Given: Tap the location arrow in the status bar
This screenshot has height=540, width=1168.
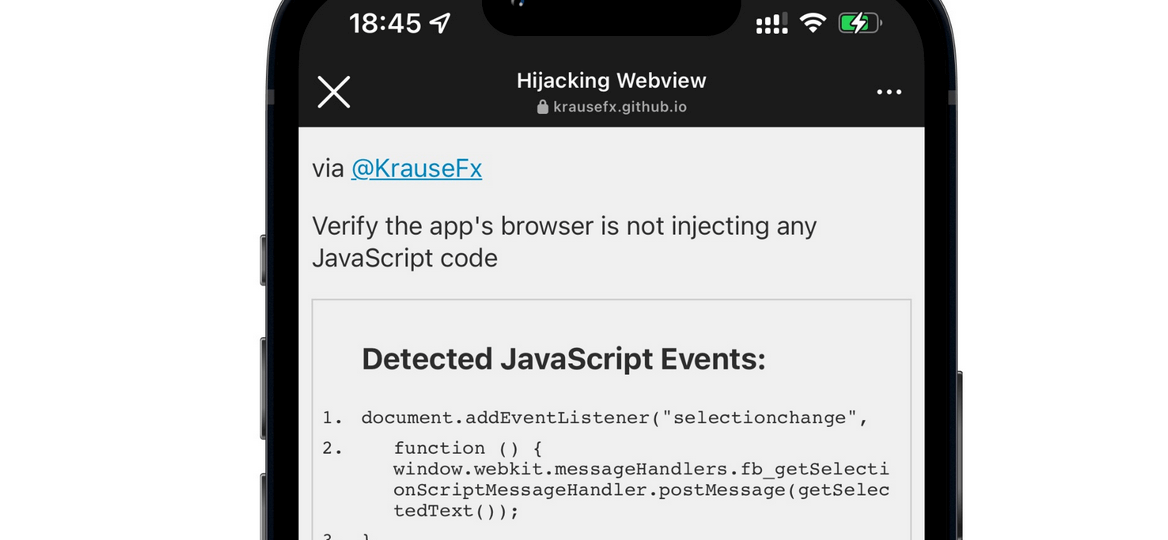Looking at the screenshot, I should pyautogui.click(x=440, y=23).
